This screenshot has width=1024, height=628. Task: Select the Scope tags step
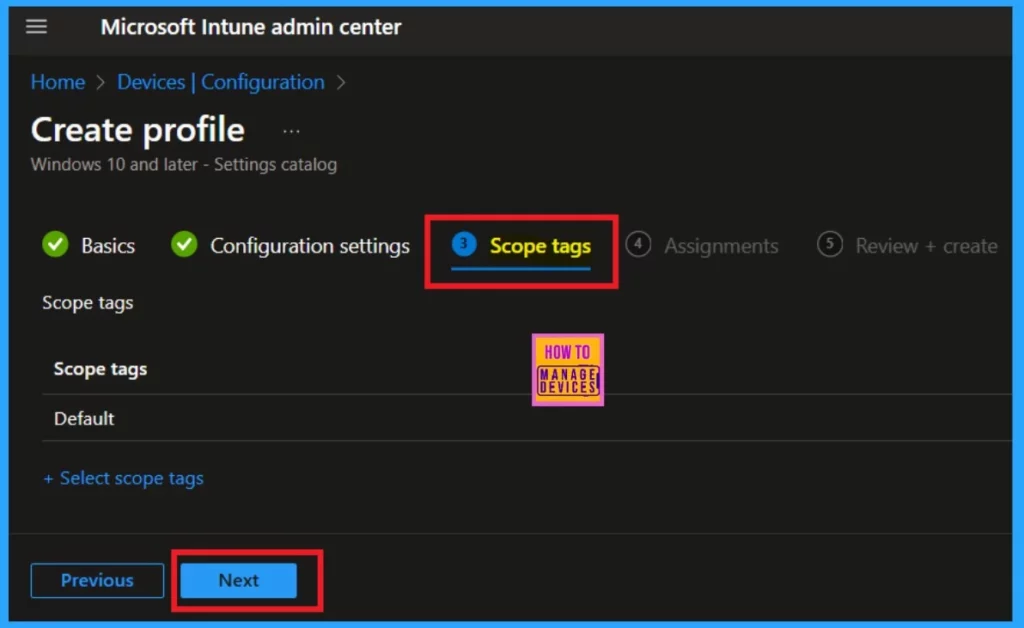click(x=540, y=246)
